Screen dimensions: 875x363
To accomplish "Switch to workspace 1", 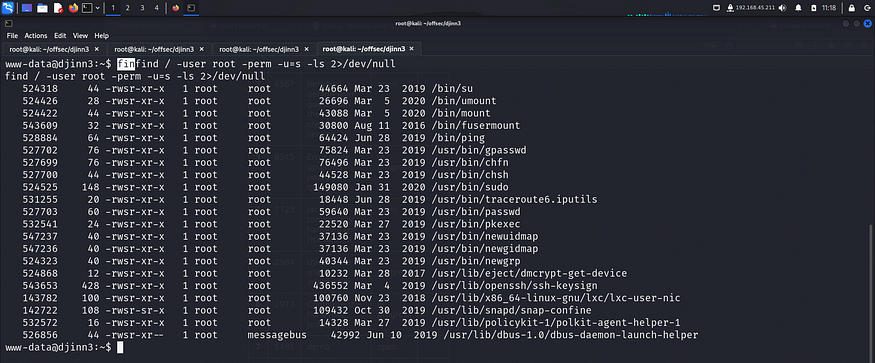I will (x=113, y=8).
